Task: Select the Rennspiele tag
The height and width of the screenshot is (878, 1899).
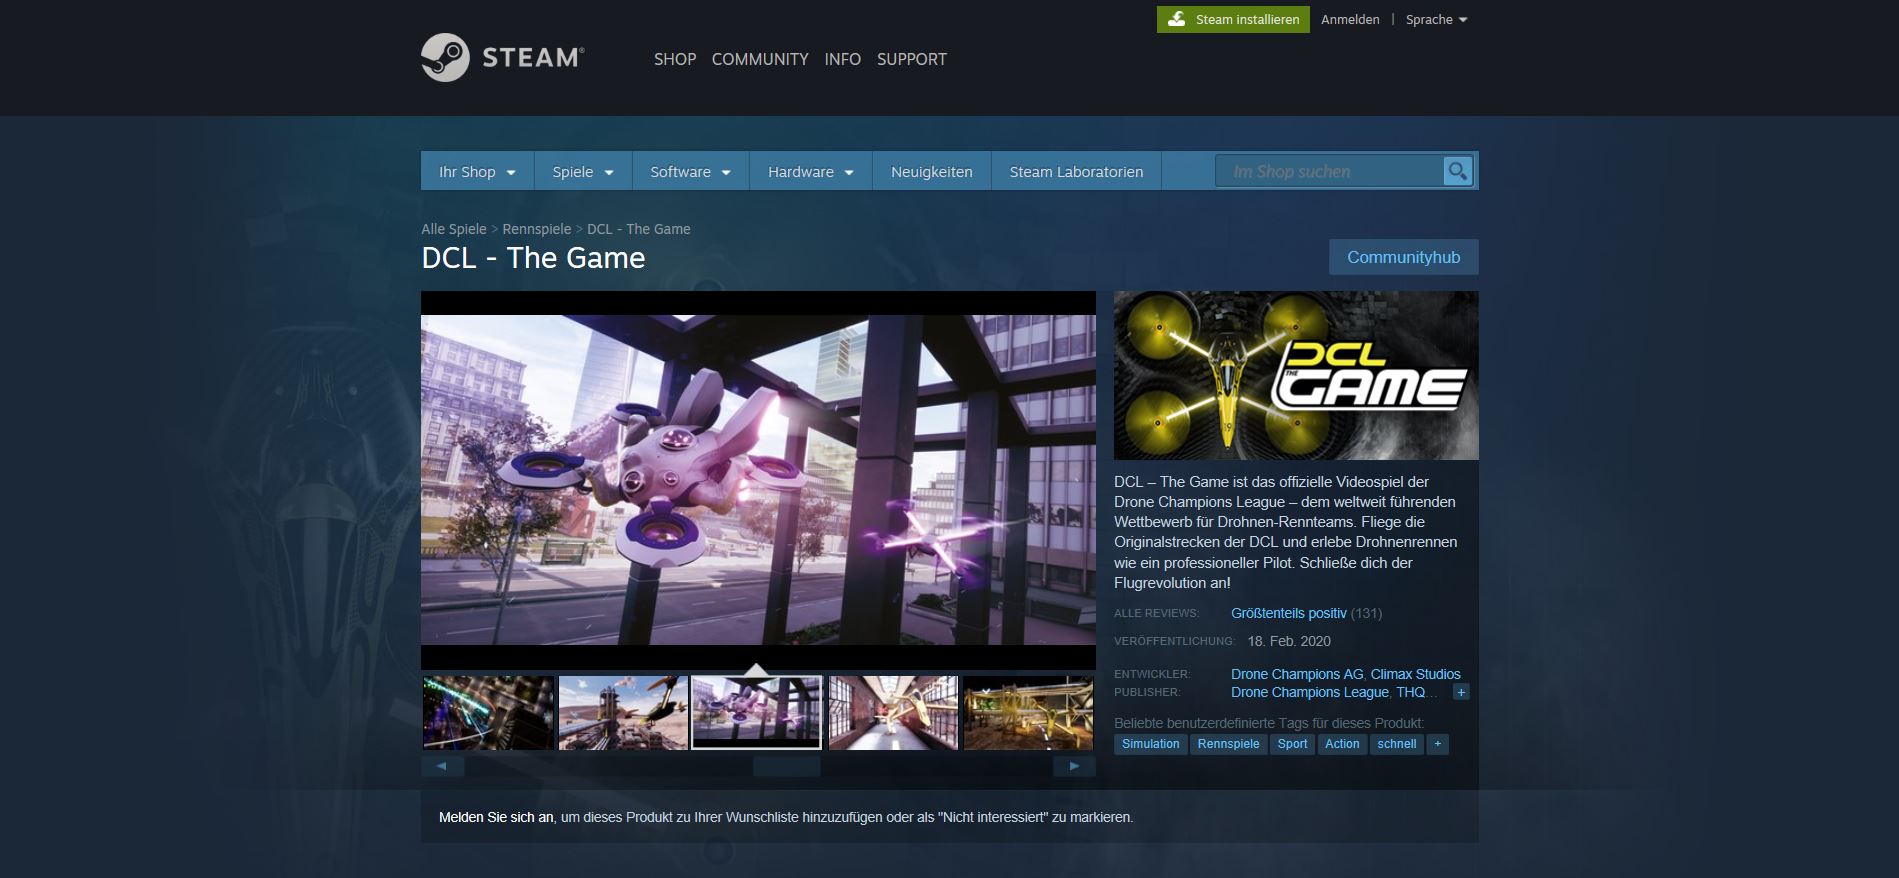Action: tap(1229, 744)
